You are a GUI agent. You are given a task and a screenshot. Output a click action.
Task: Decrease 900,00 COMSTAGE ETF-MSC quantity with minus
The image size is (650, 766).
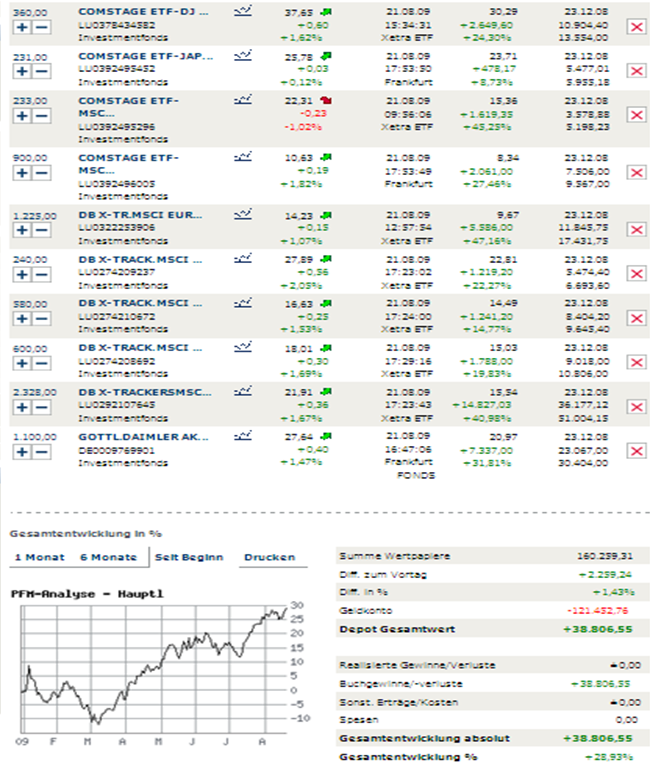coord(42,173)
